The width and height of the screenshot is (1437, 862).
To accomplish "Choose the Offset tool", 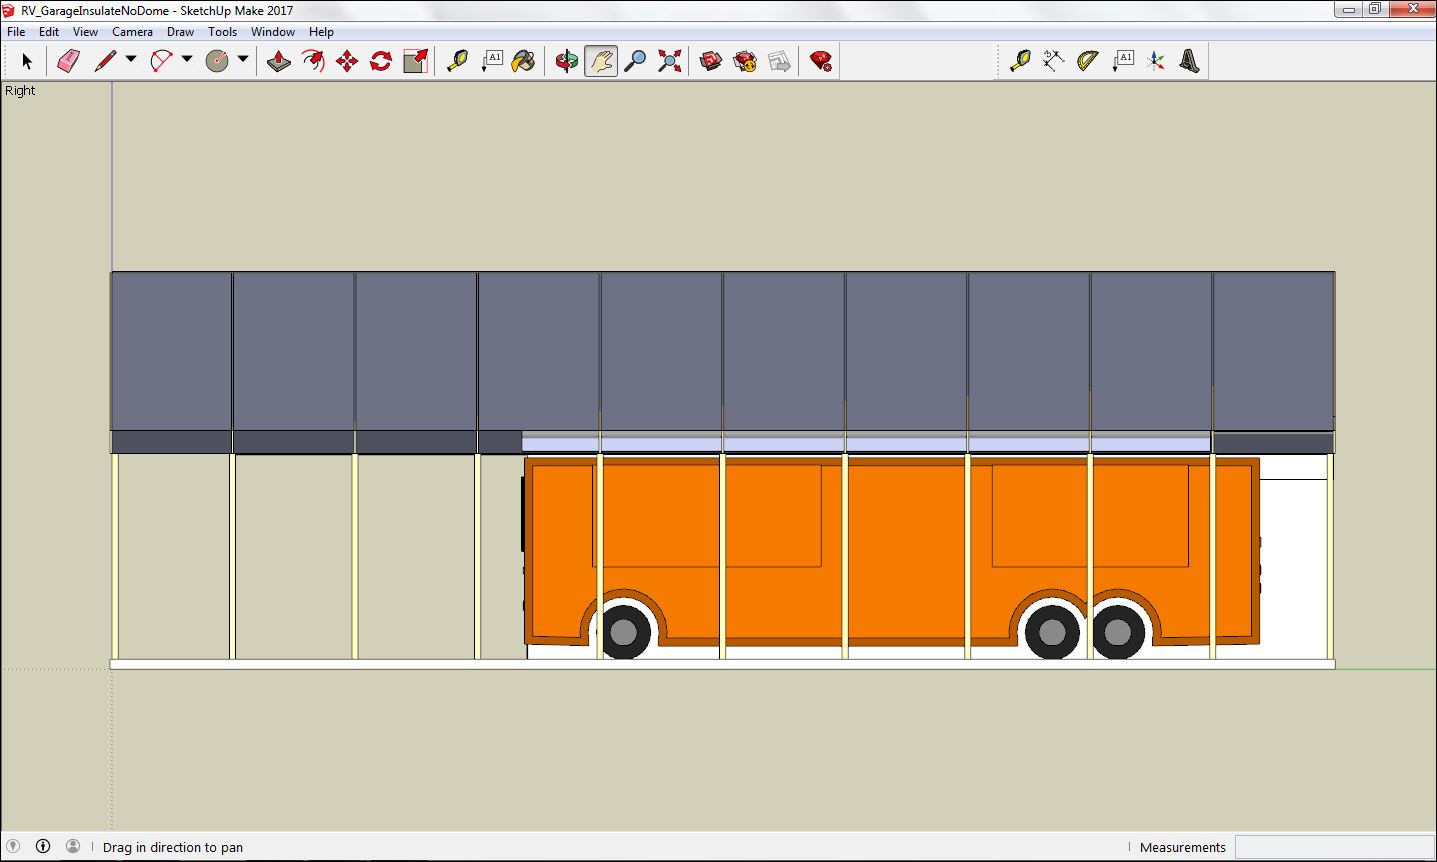I will [x=313, y=61].
